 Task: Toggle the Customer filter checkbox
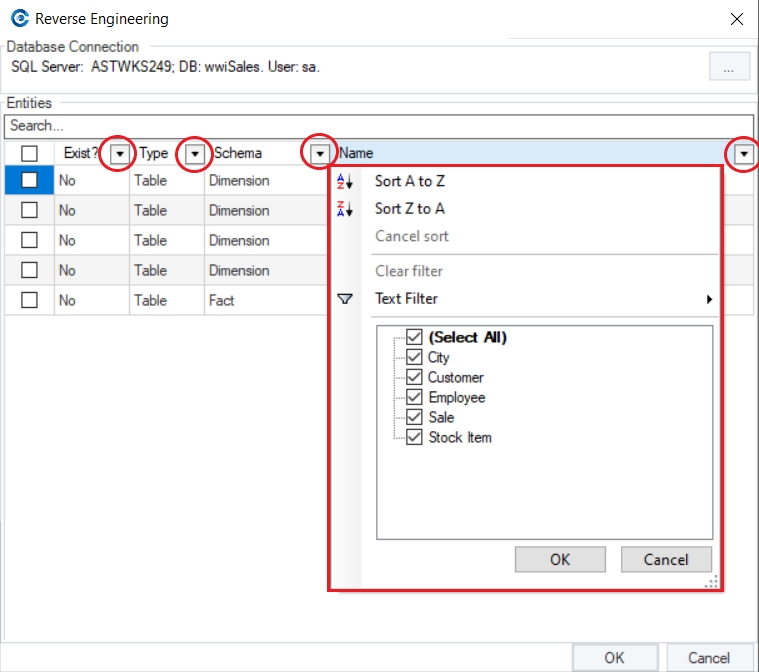(415, 377)
